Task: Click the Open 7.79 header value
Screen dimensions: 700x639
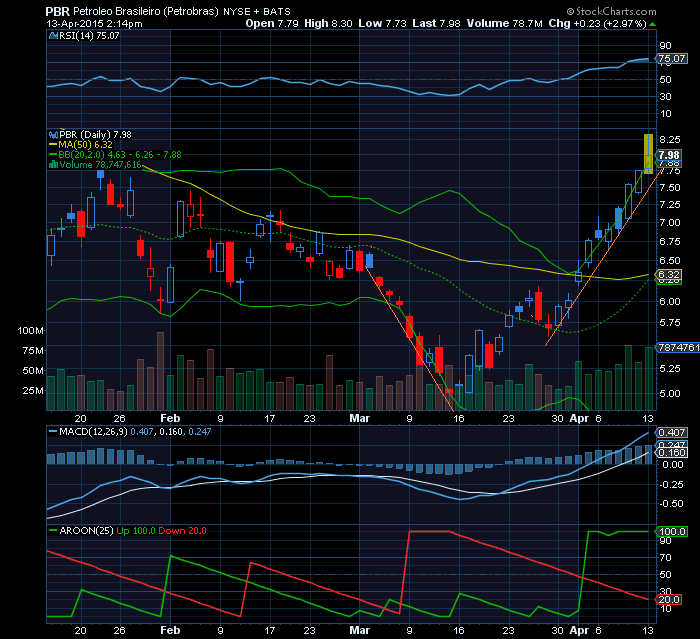Action: tap(272, 24)
